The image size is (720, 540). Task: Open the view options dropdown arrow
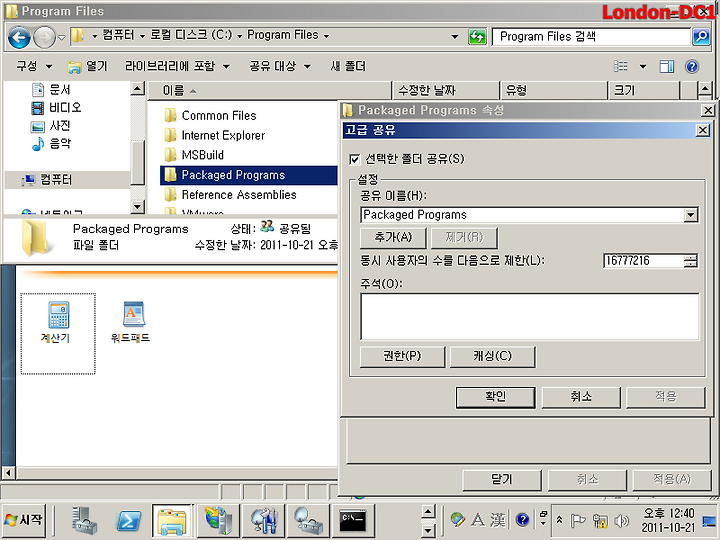coord(643,67)
